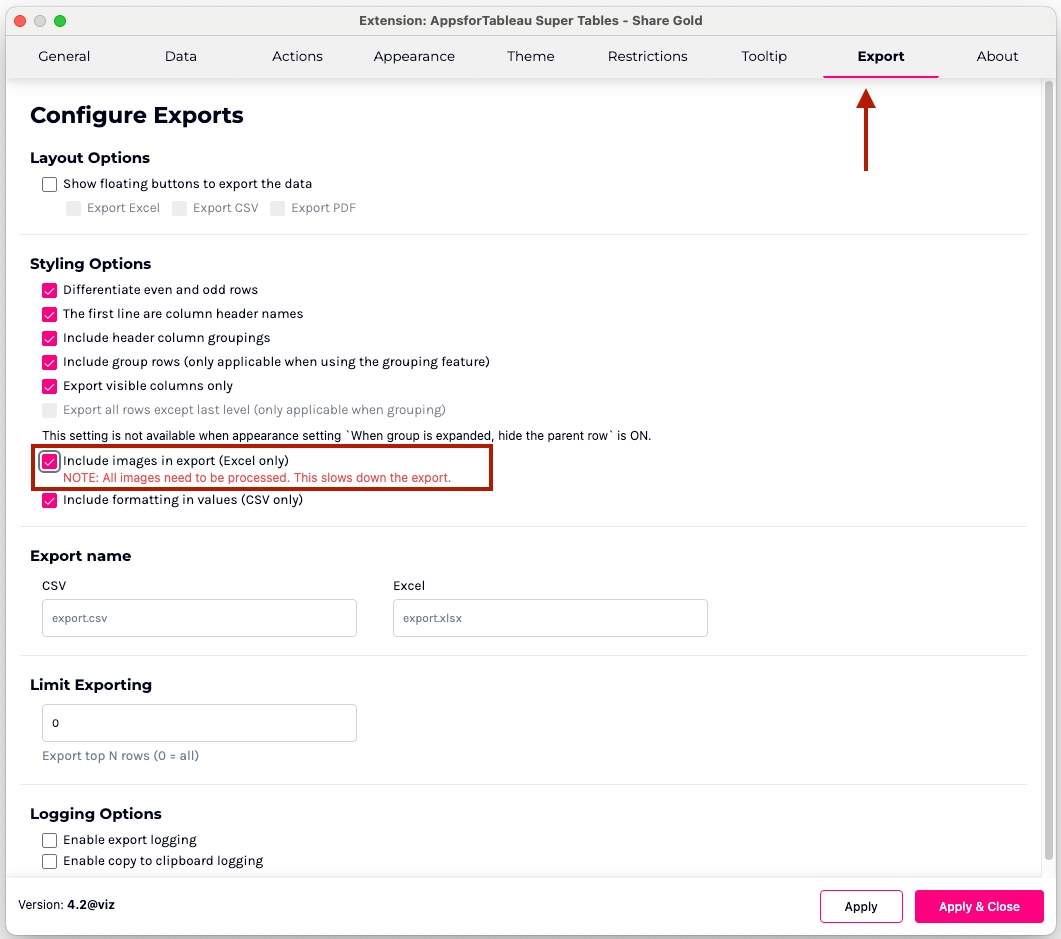
Task: Check Enable copy to clipboard logging
Action: click(x=50, y=861)
